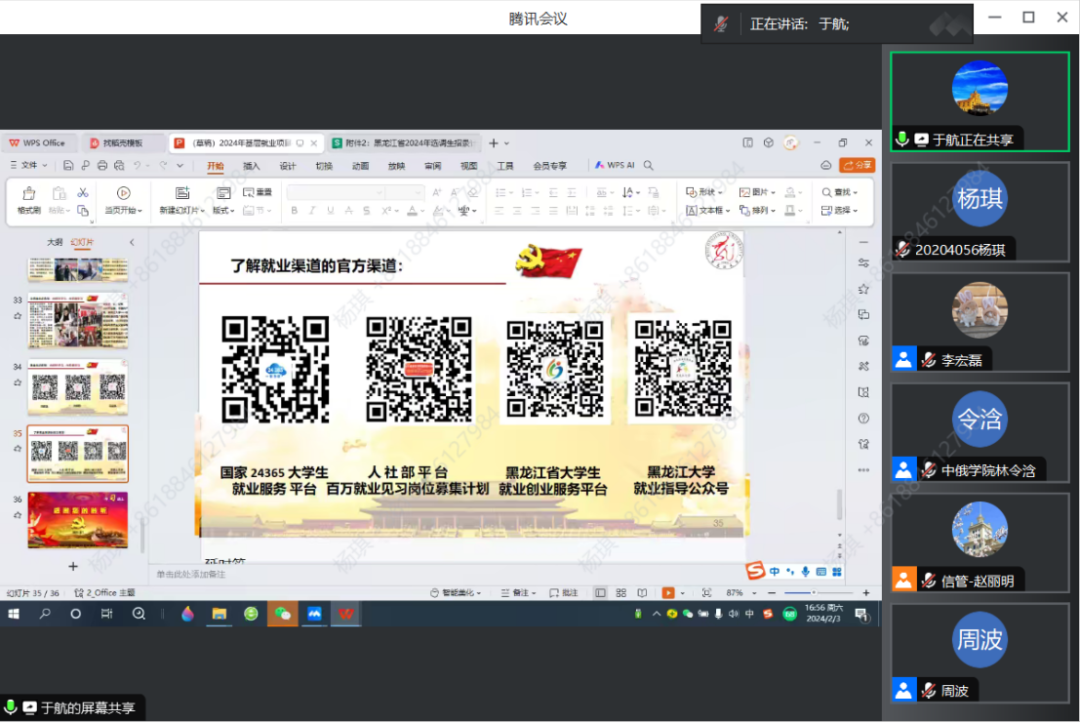1080x723 pixels.
Task: Toggle star mark on slide 34
Action: pos(17,382)
